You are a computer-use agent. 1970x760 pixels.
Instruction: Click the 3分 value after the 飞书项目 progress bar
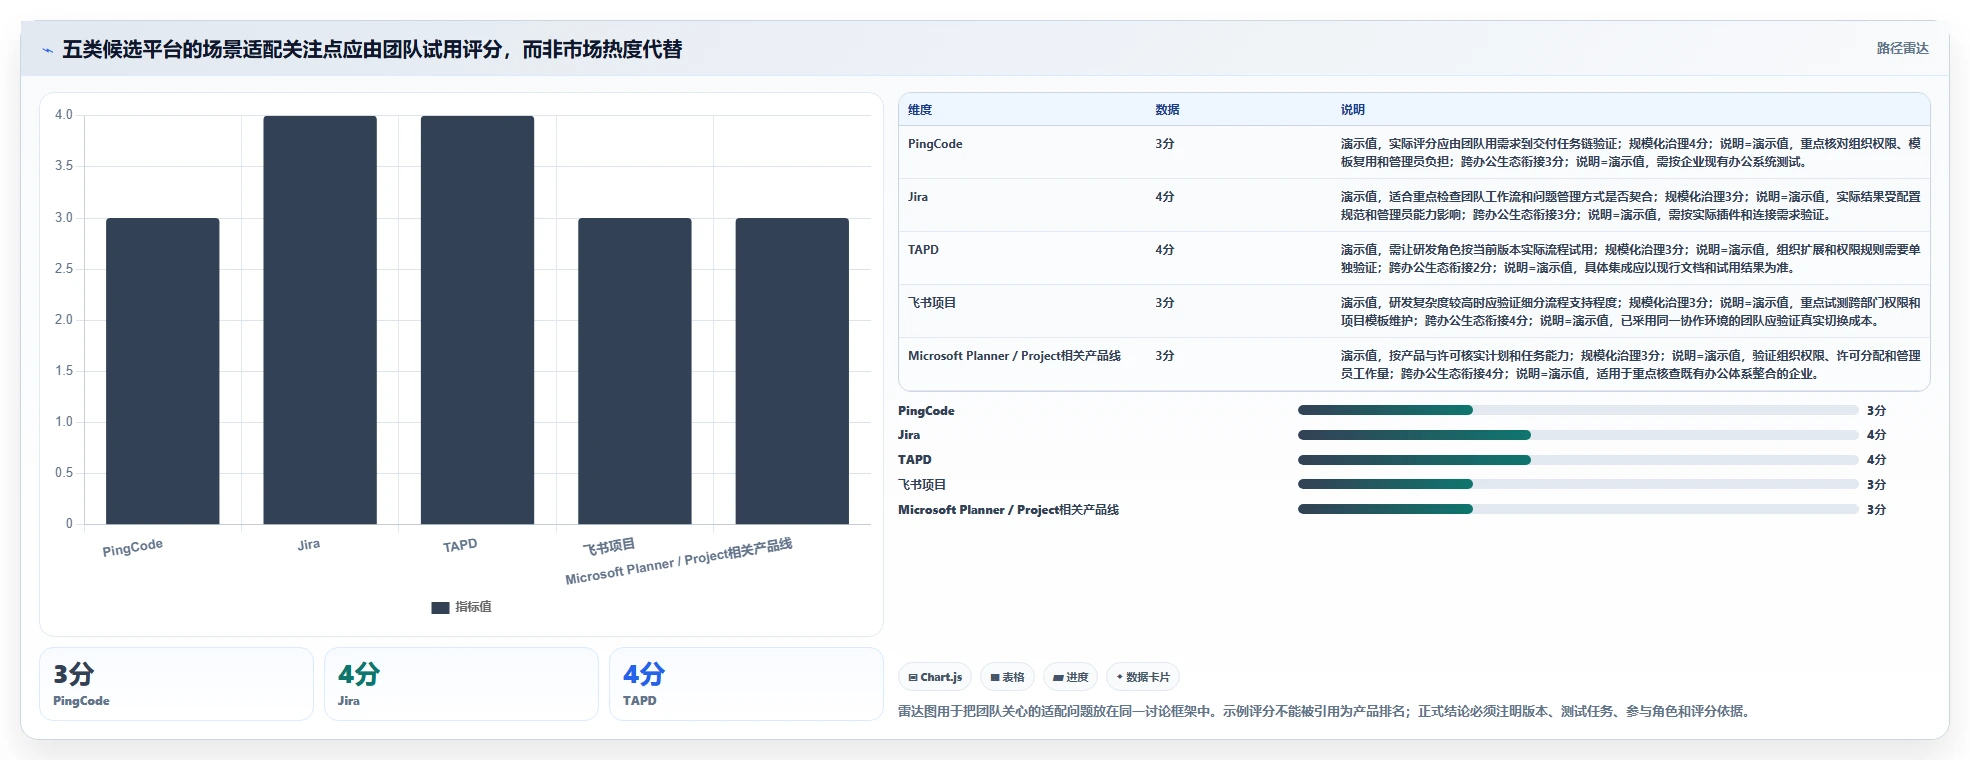click(x=1876, y=485)
